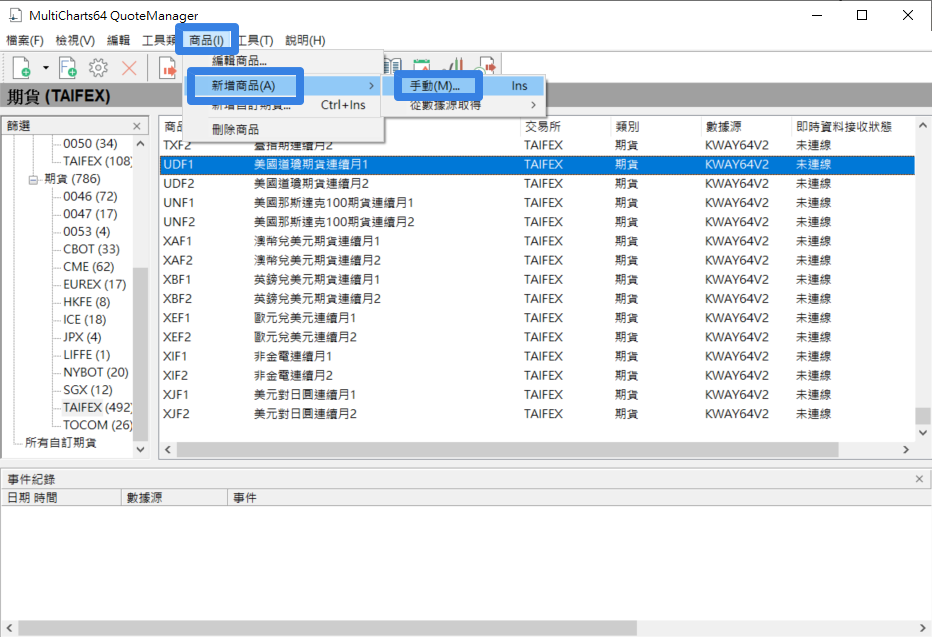Select the XEF1 symbol row
The image size is (932, 637).
pyautogui.click(x=537, y=318)
